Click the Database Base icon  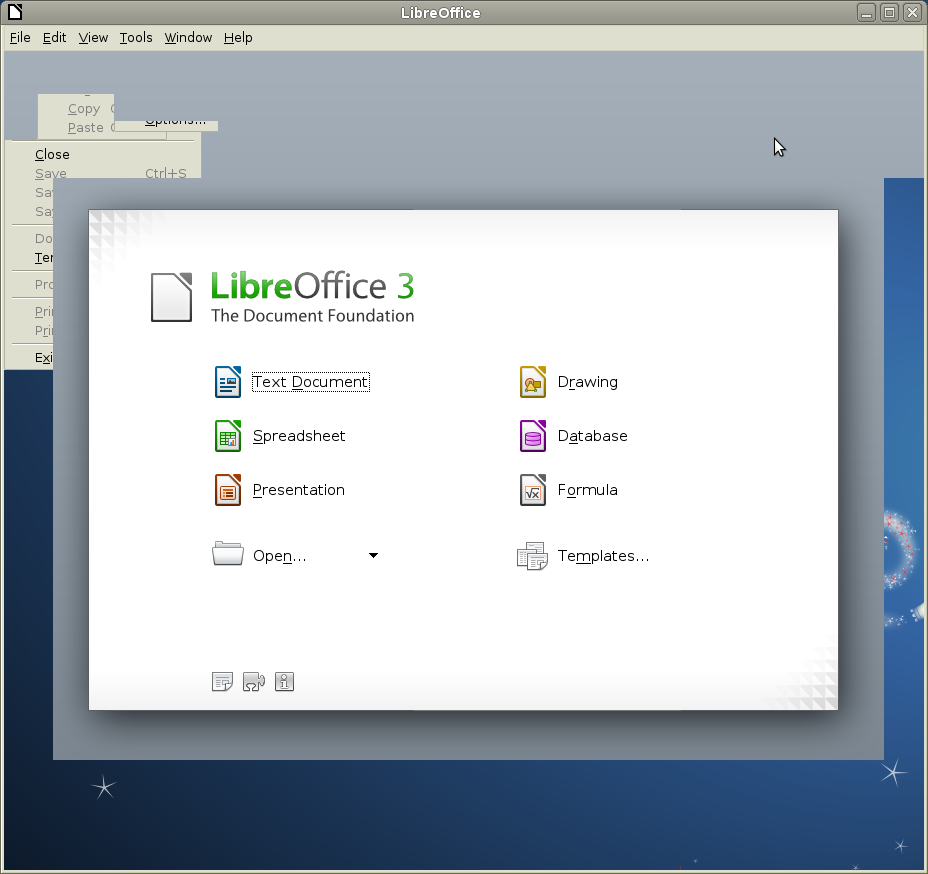(533, 436)
